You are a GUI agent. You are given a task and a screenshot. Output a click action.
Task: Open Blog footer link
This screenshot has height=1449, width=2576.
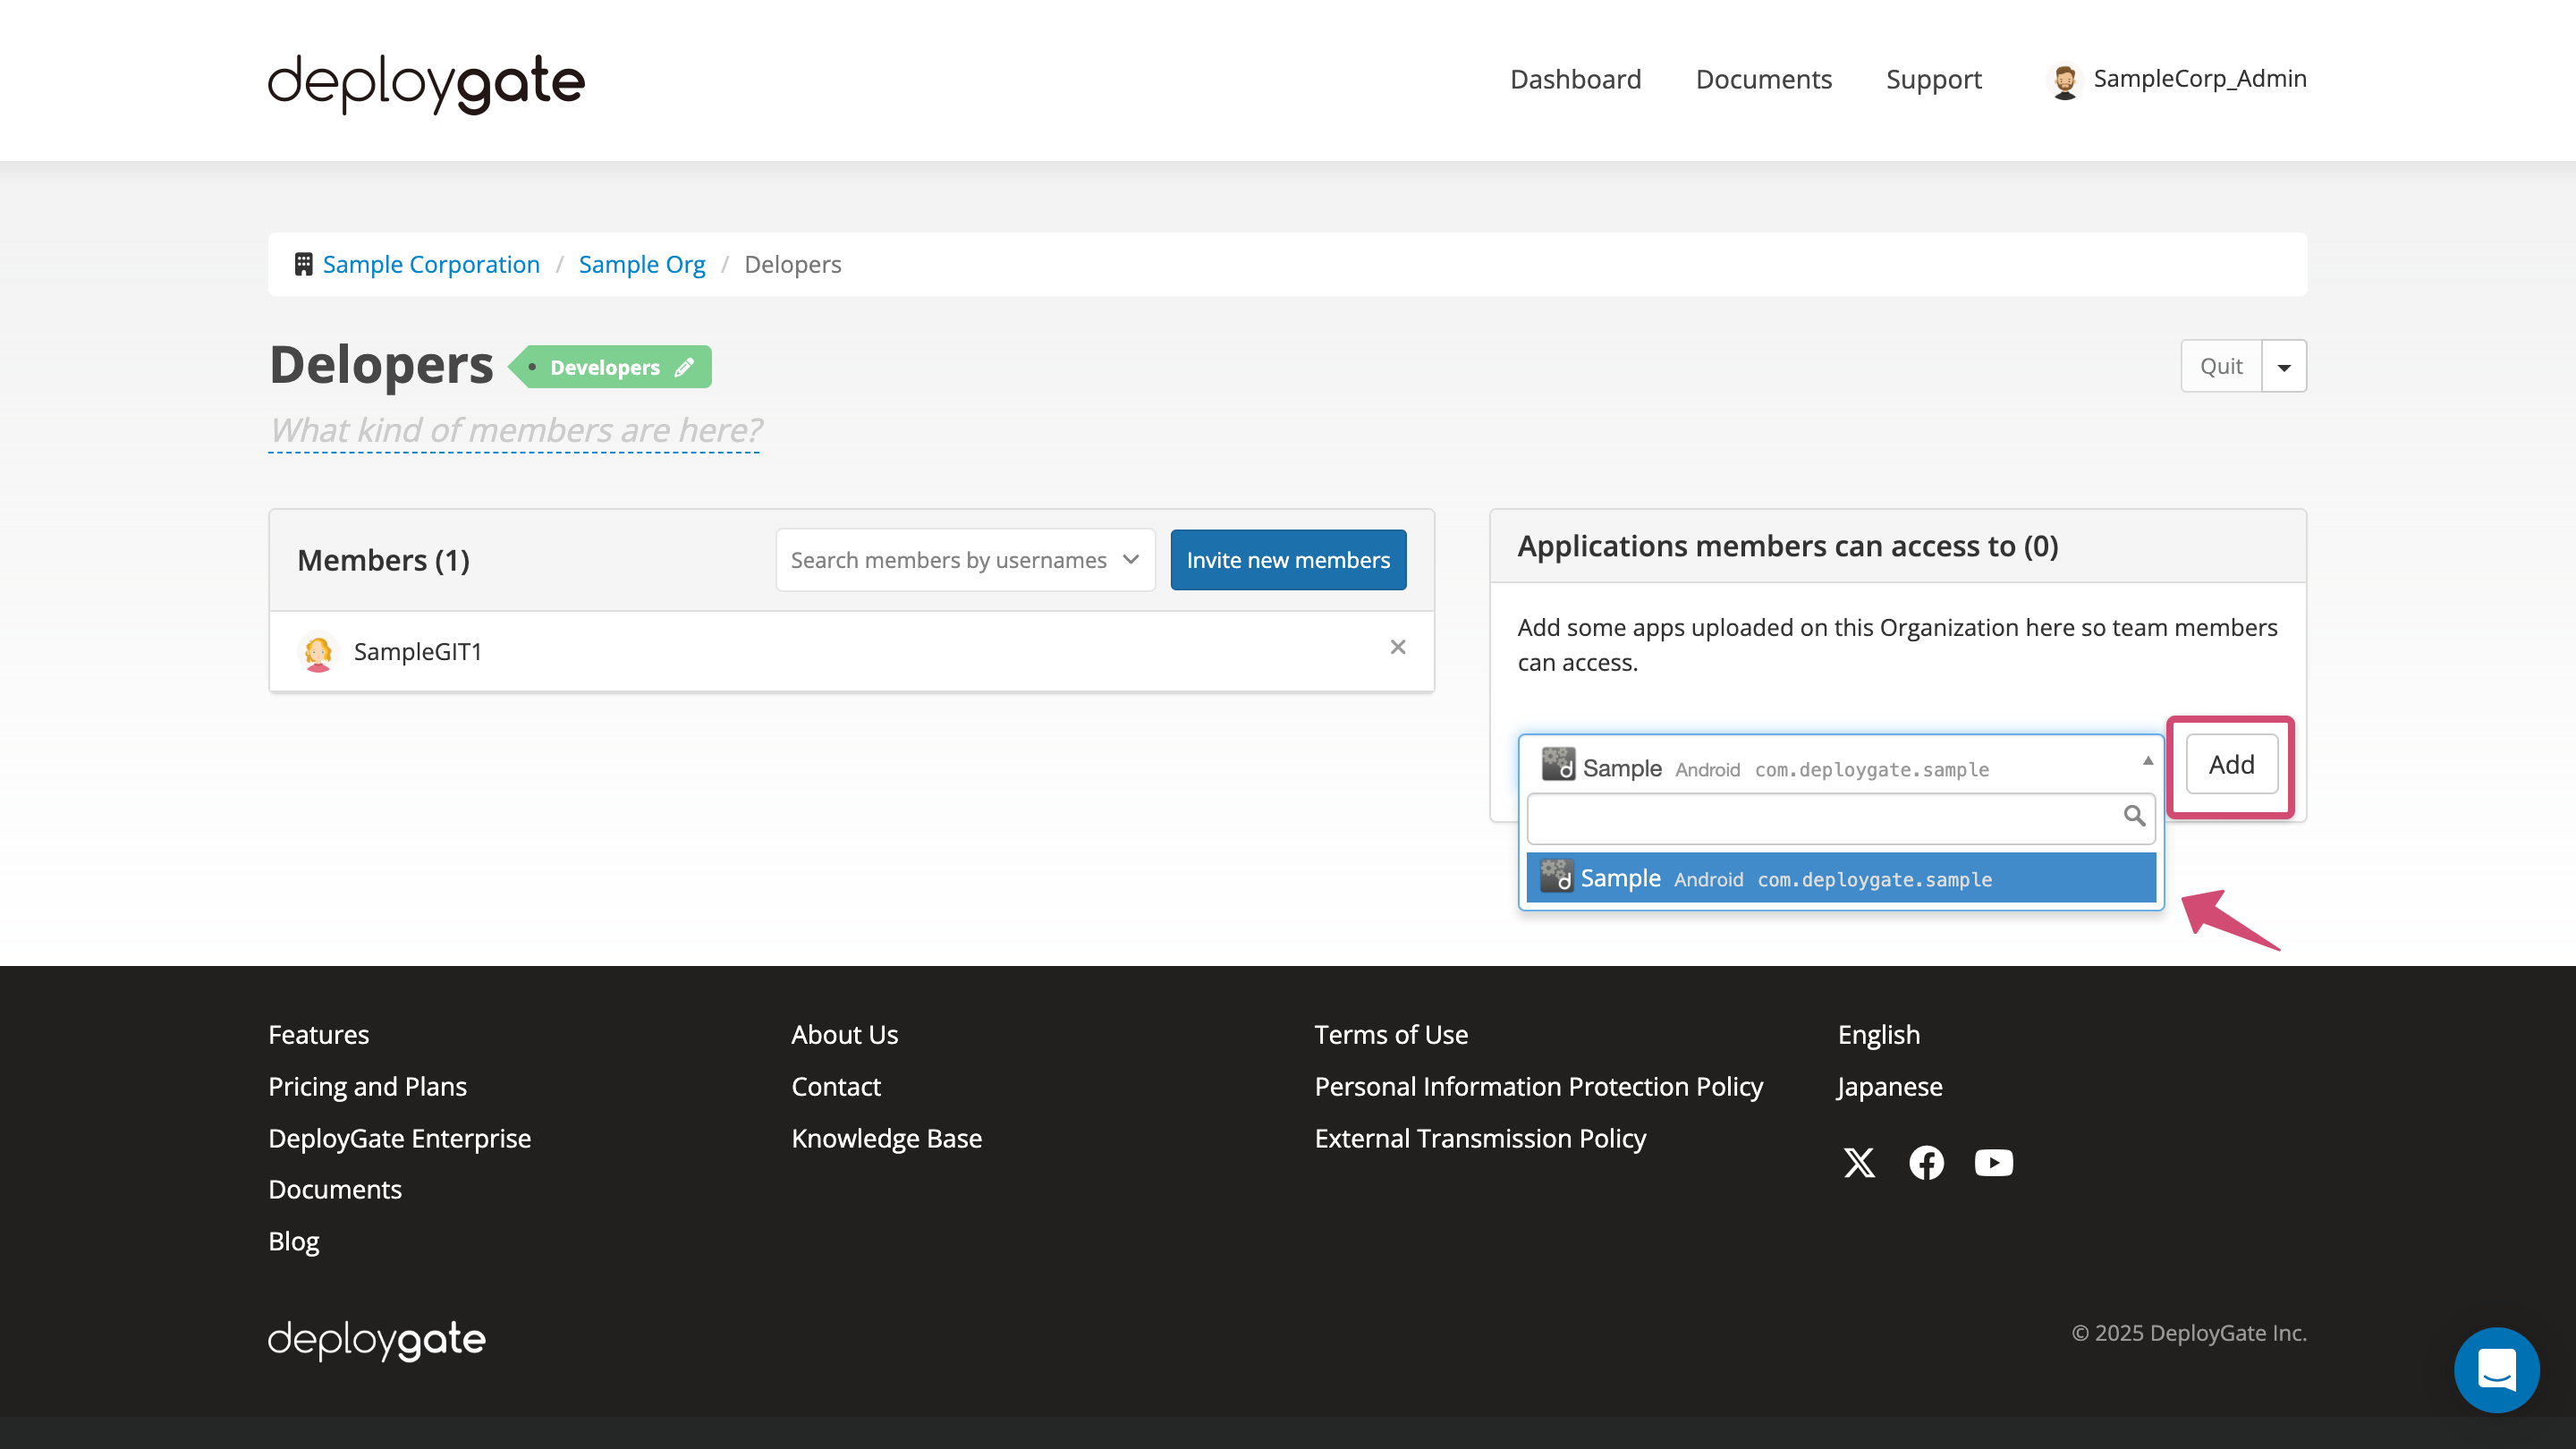click(x=294, y=1242)
